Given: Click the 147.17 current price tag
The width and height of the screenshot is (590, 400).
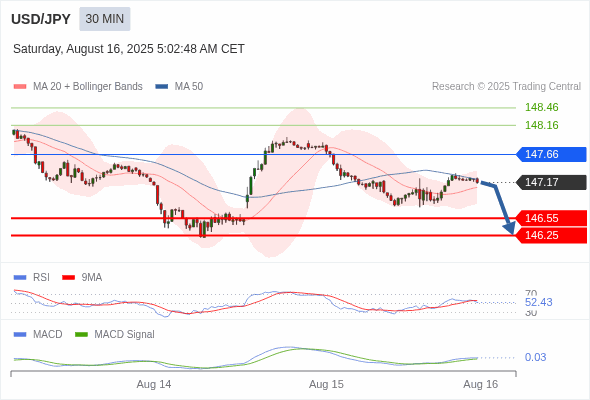Looking at the screenshot, I should (x=551, y=182).
